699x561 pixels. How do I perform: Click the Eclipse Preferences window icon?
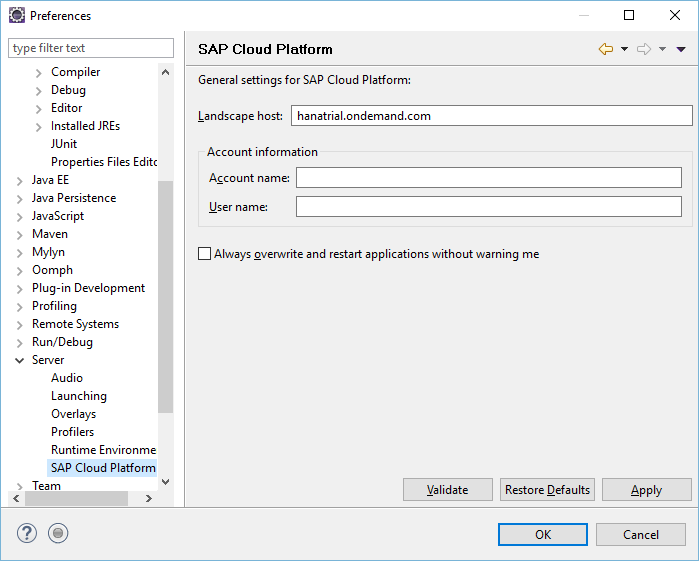coord(17,15)
